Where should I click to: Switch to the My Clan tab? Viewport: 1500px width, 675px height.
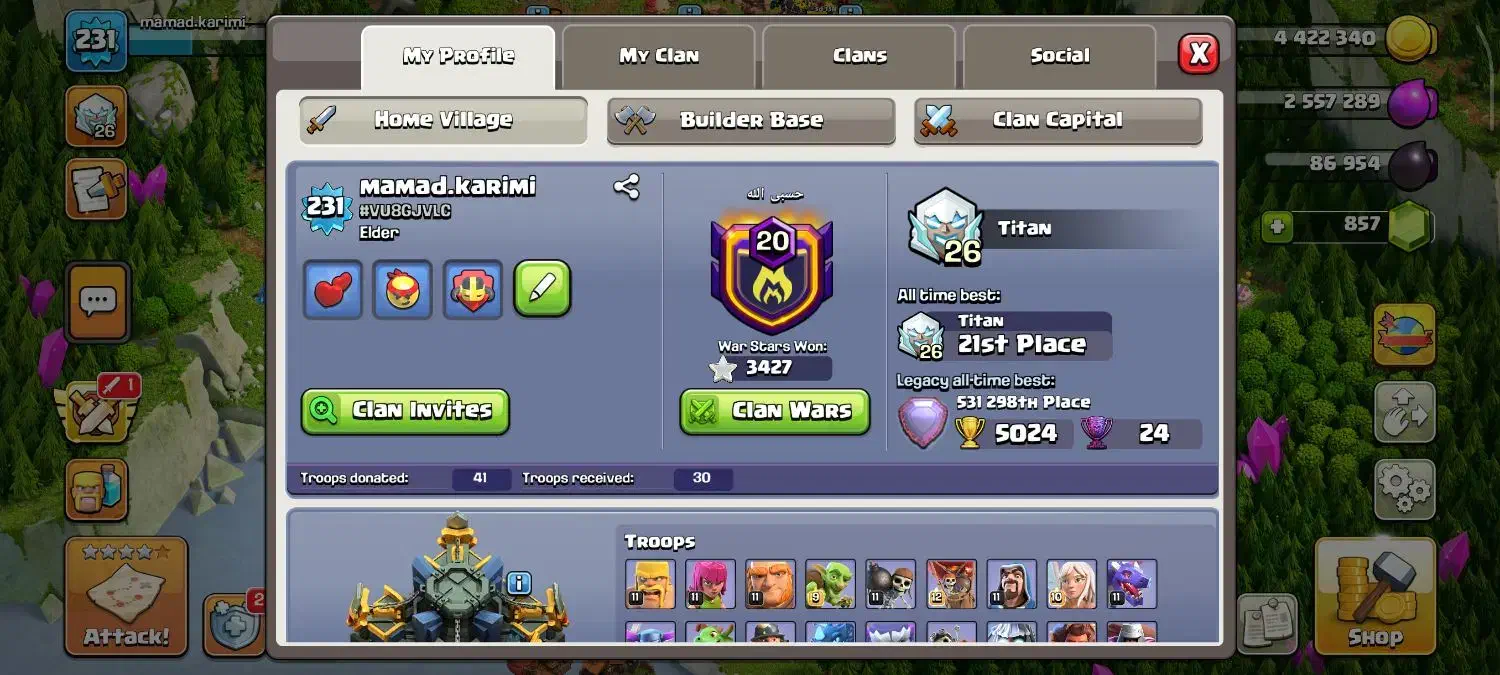click(x=658, y=56)
